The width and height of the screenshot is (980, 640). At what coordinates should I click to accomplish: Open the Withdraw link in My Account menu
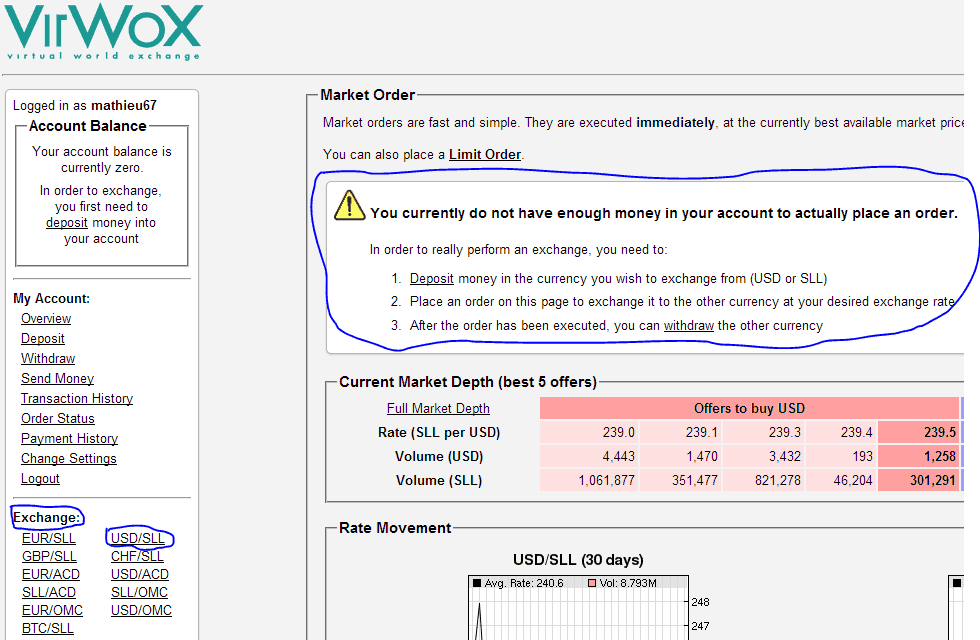[x=48, y=358]
